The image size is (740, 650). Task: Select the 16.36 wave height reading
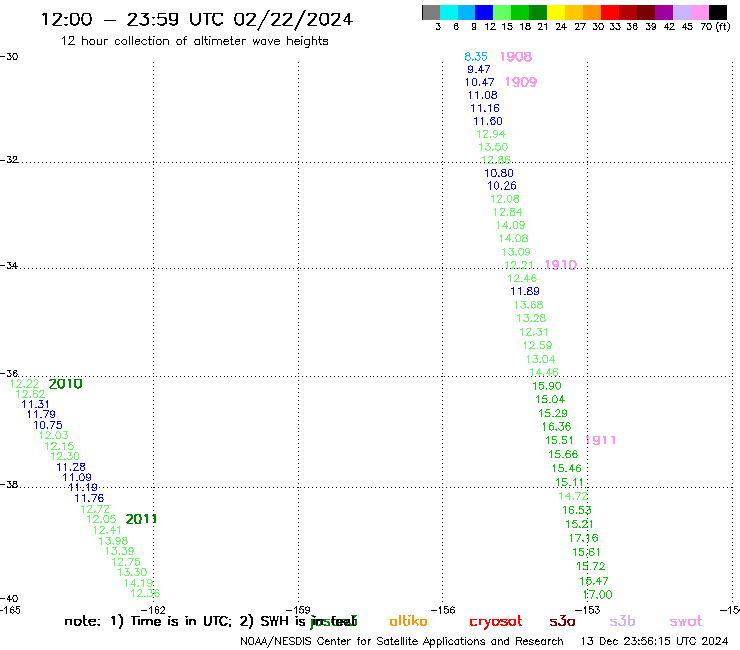click(556, 427)
